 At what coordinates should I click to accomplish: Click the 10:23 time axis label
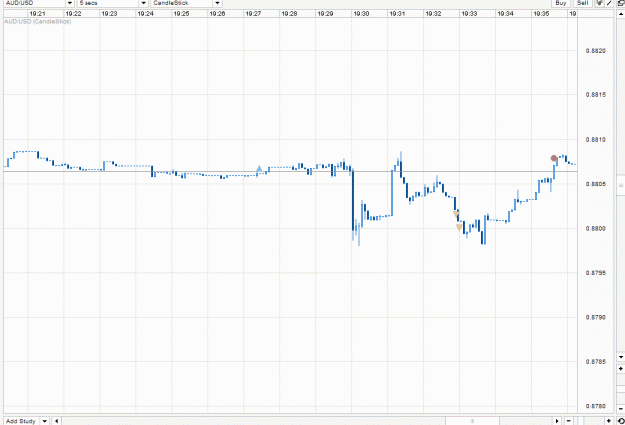(109, 14)
